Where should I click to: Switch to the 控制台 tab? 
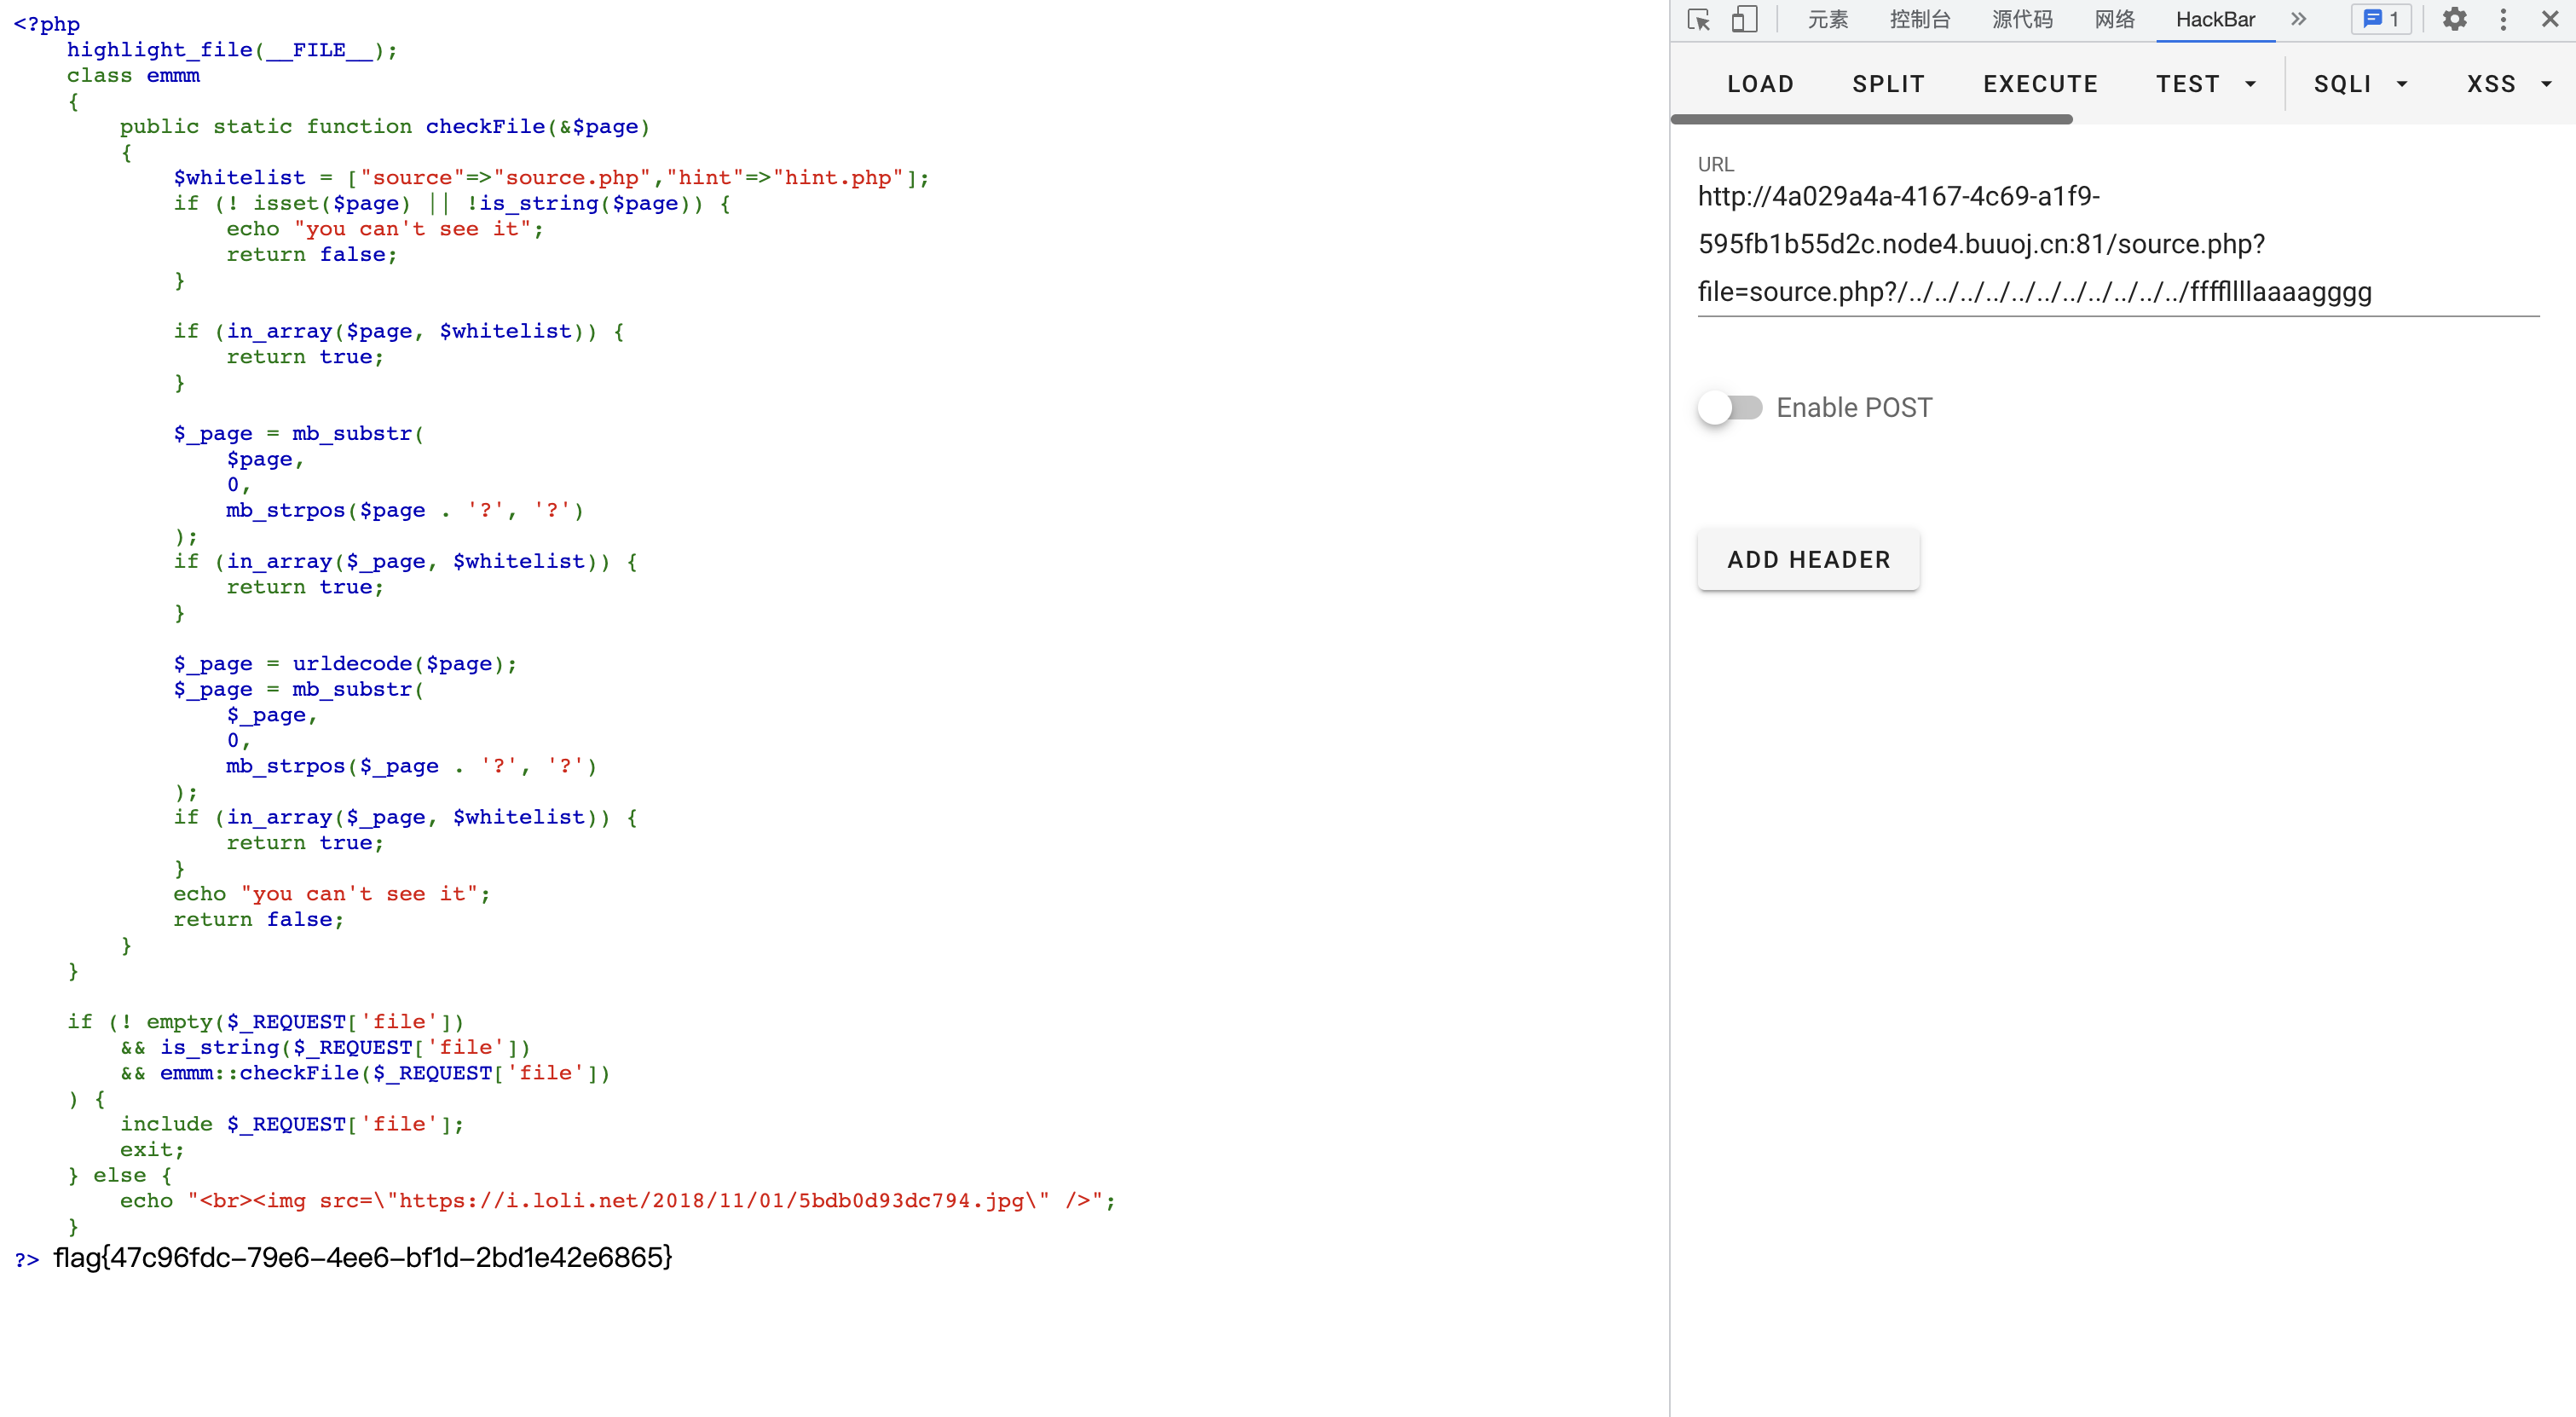coord(1920,20)
